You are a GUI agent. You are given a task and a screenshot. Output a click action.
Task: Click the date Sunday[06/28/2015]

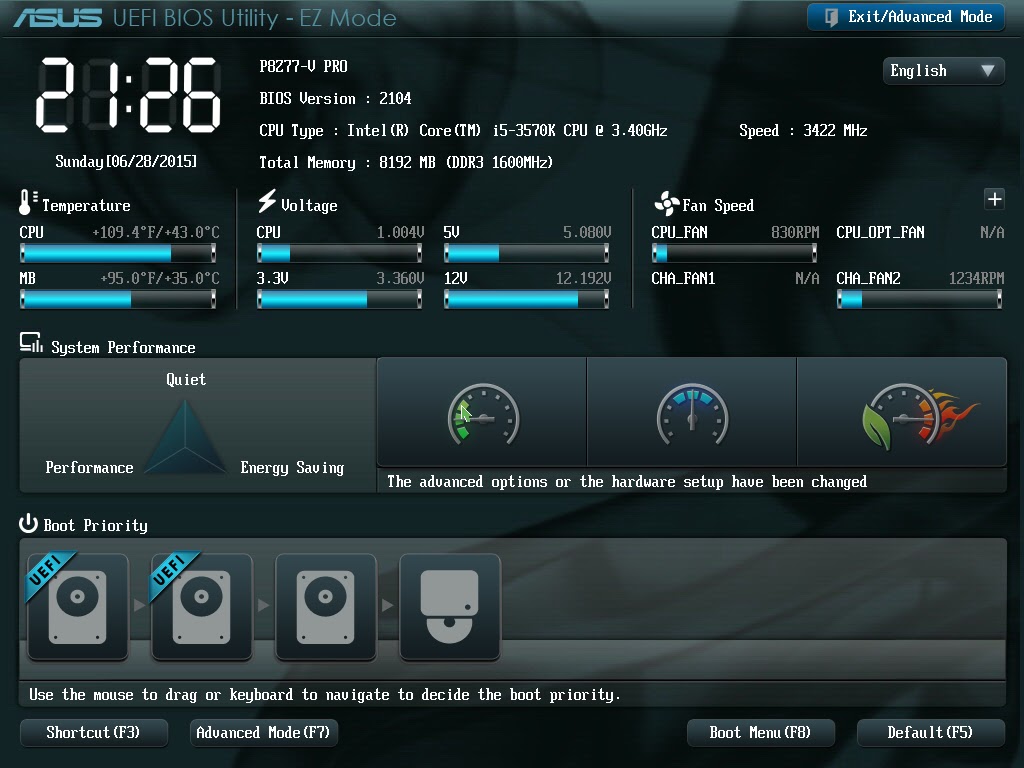pyautogui.click(x=126, y=161)
